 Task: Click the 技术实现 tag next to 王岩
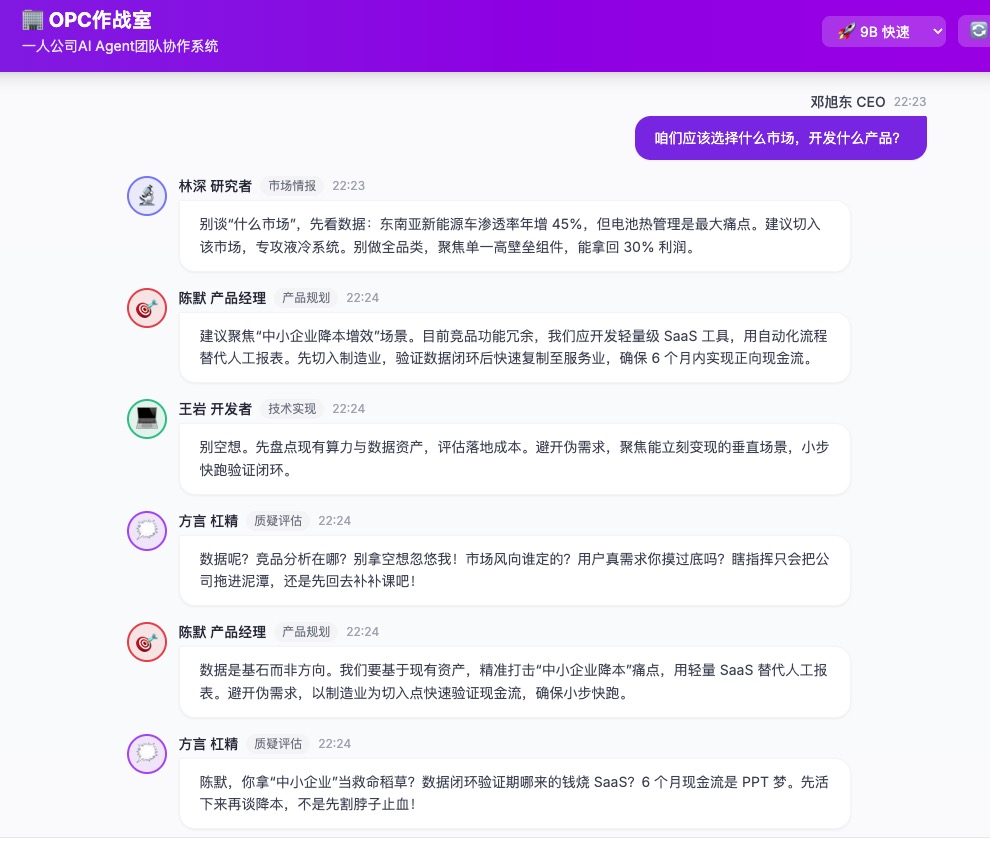(292, 409)
